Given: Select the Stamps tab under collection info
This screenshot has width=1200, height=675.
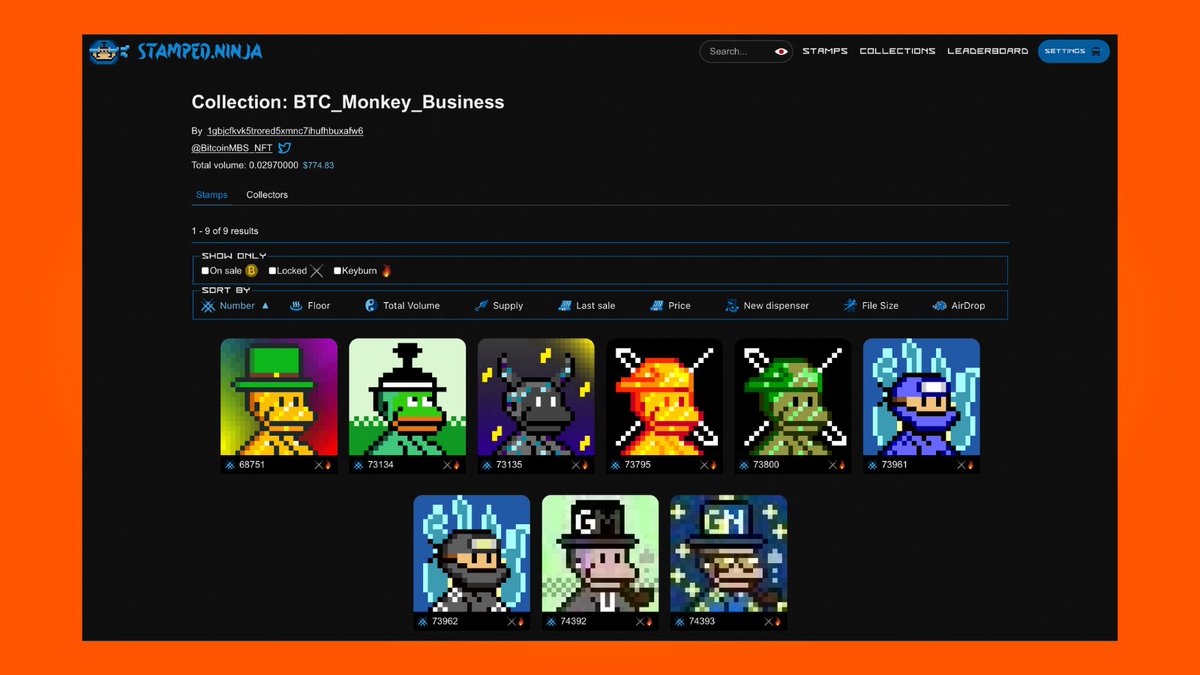Looking at the screenshot, I should pos(212,195).
